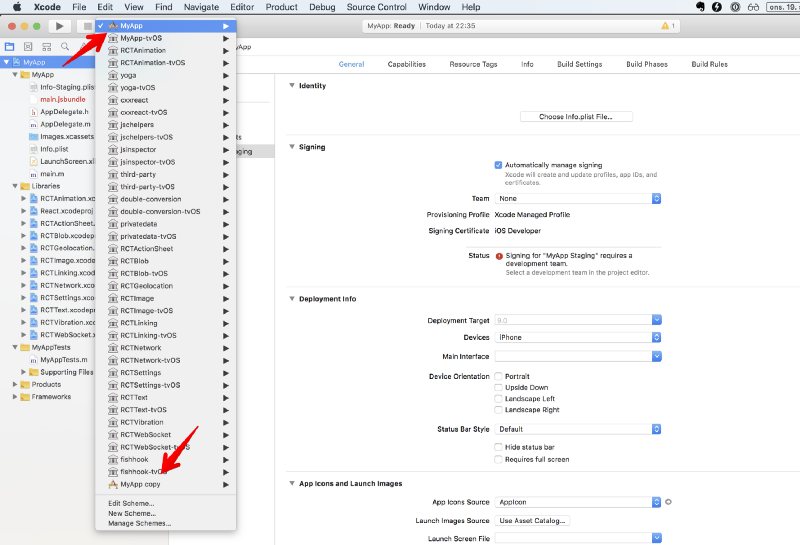Enable Portrait device orientation
The height and width of the screenshot is (545, 800).
[498, 376]
